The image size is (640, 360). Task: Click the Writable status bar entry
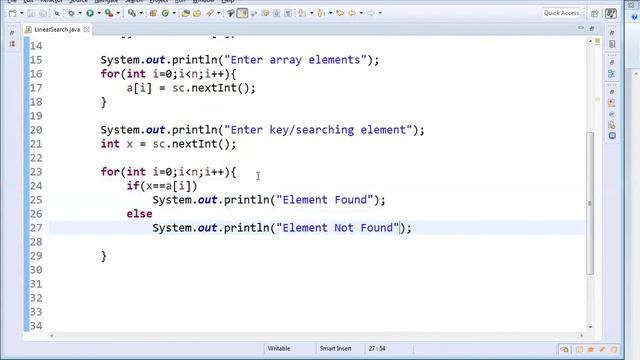click(x=279, y=349)
